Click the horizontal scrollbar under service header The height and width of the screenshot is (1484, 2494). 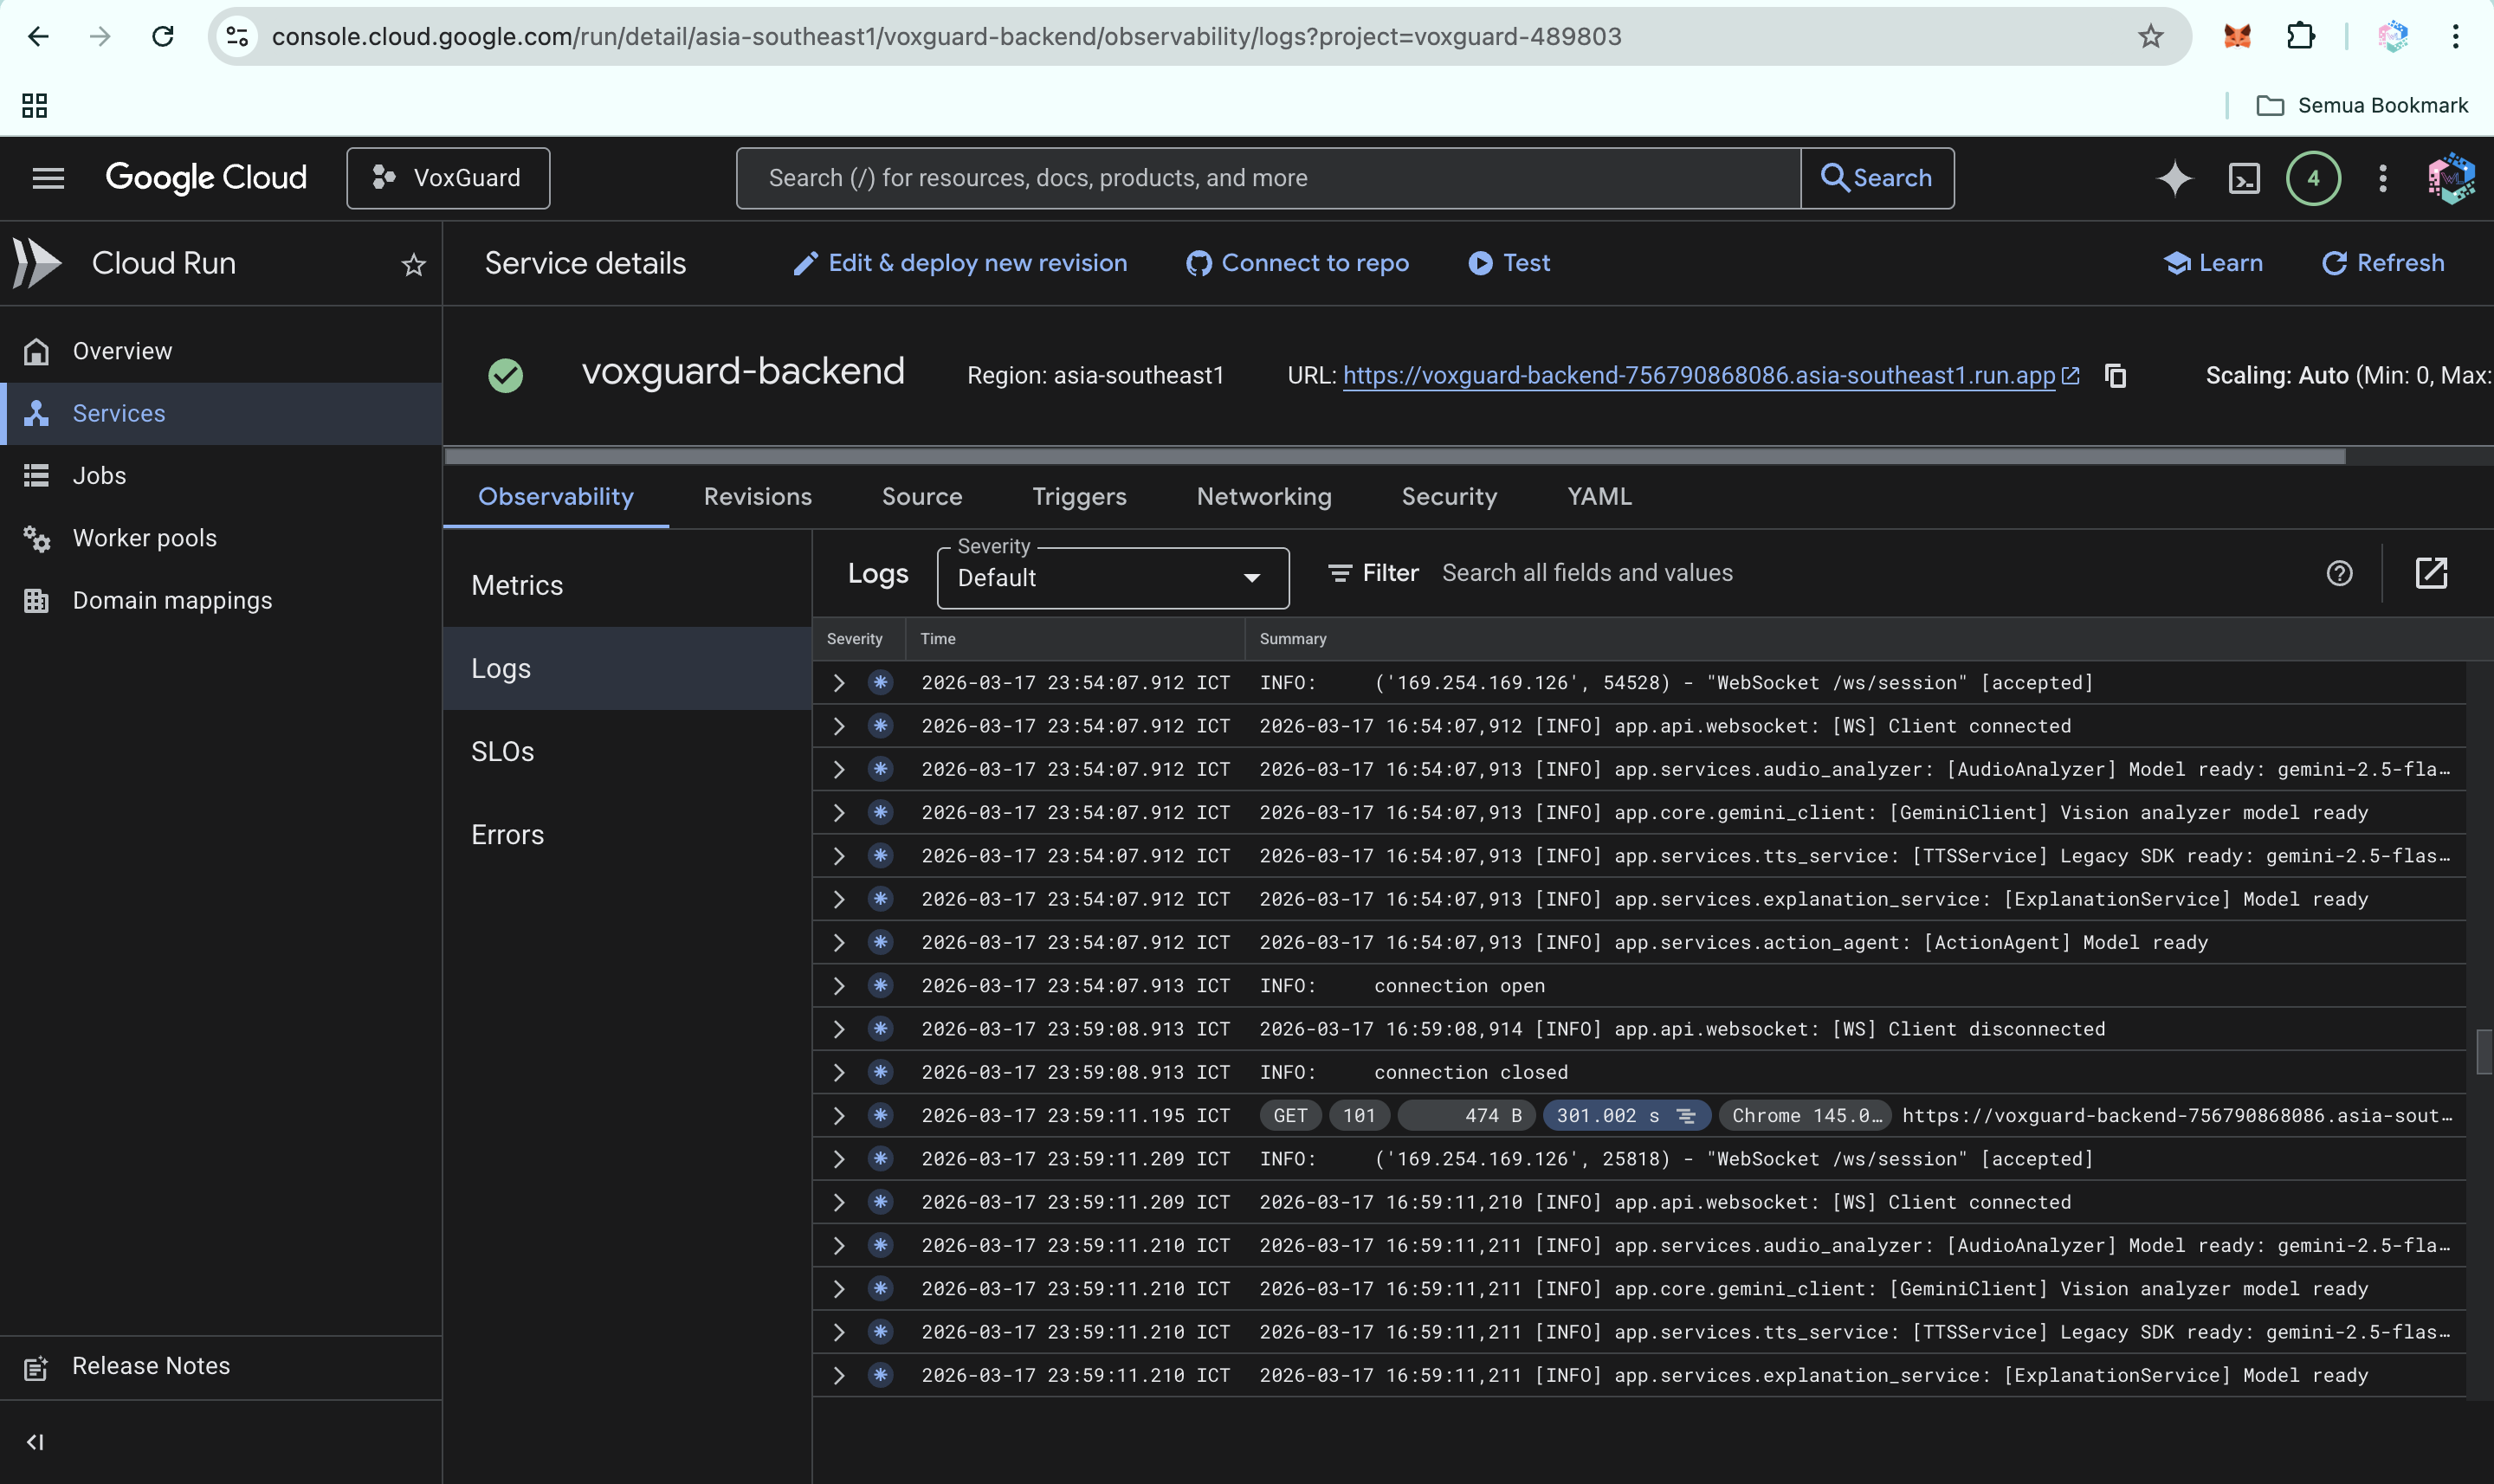(1394, 456)
